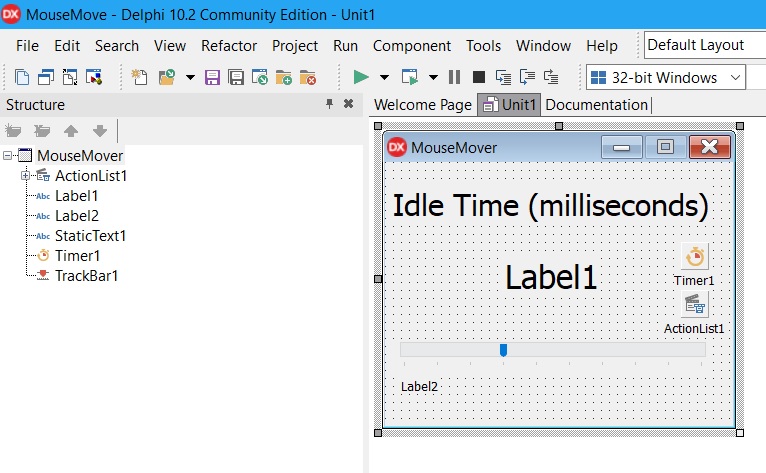Open the File menu

click(27, 46)
